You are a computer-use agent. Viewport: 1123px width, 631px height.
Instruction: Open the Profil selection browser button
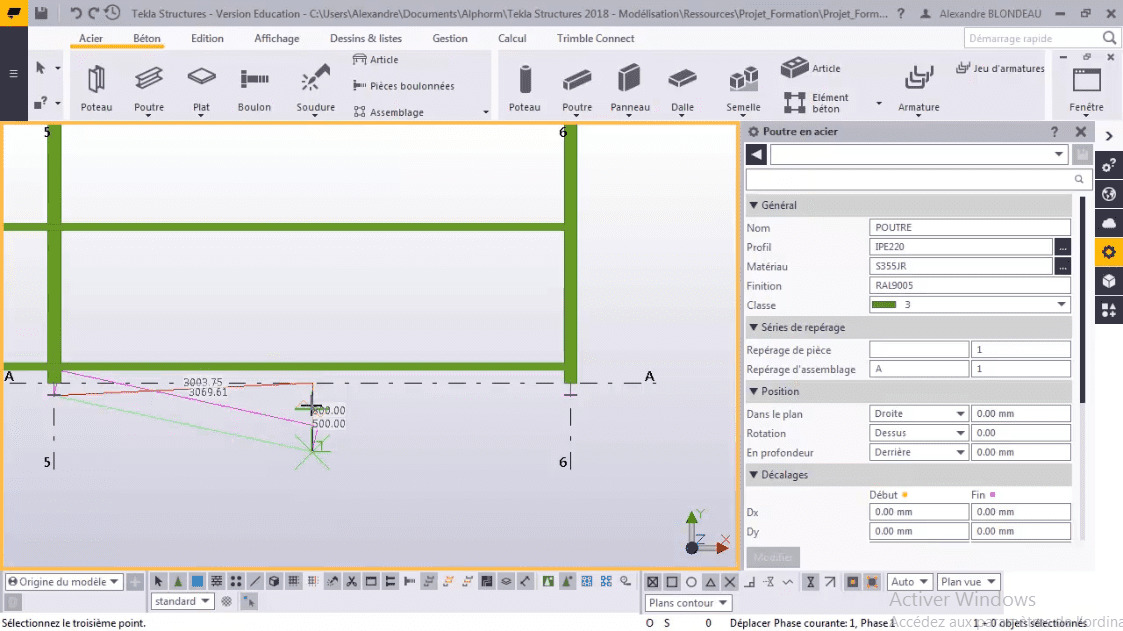coord(1062,246)
